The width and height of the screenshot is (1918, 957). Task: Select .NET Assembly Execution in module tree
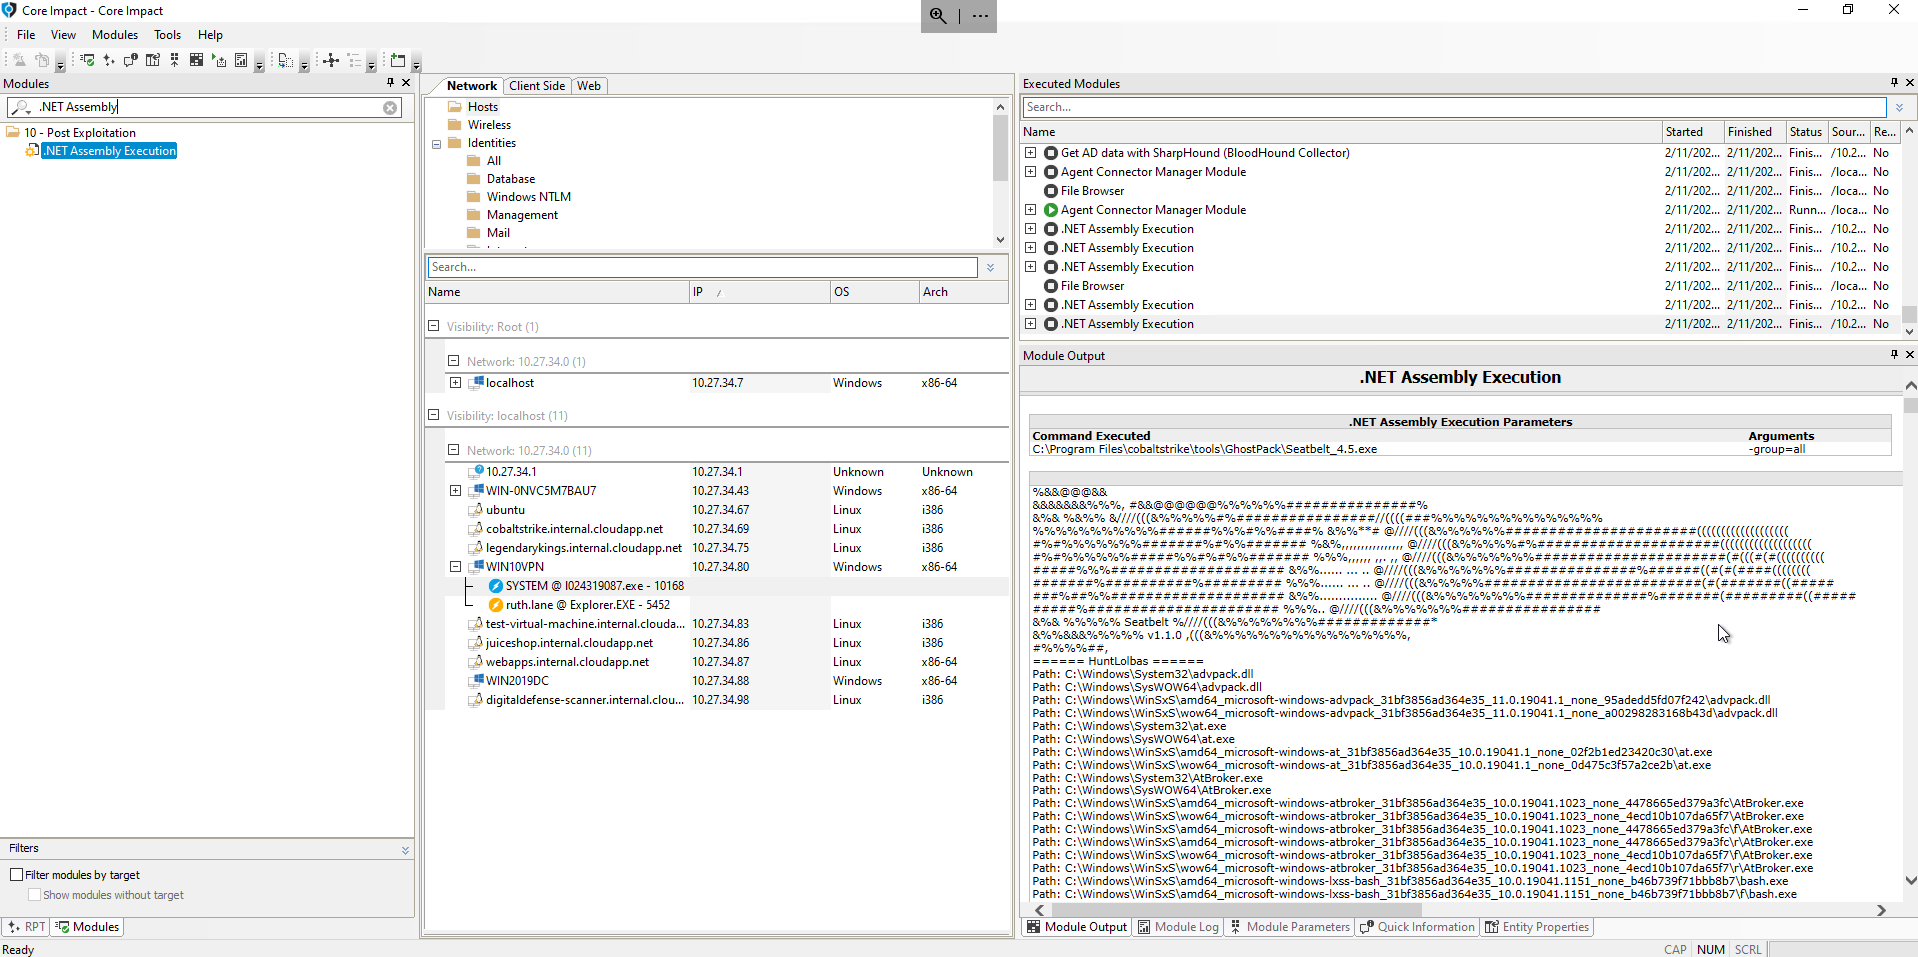coord(110,151)
